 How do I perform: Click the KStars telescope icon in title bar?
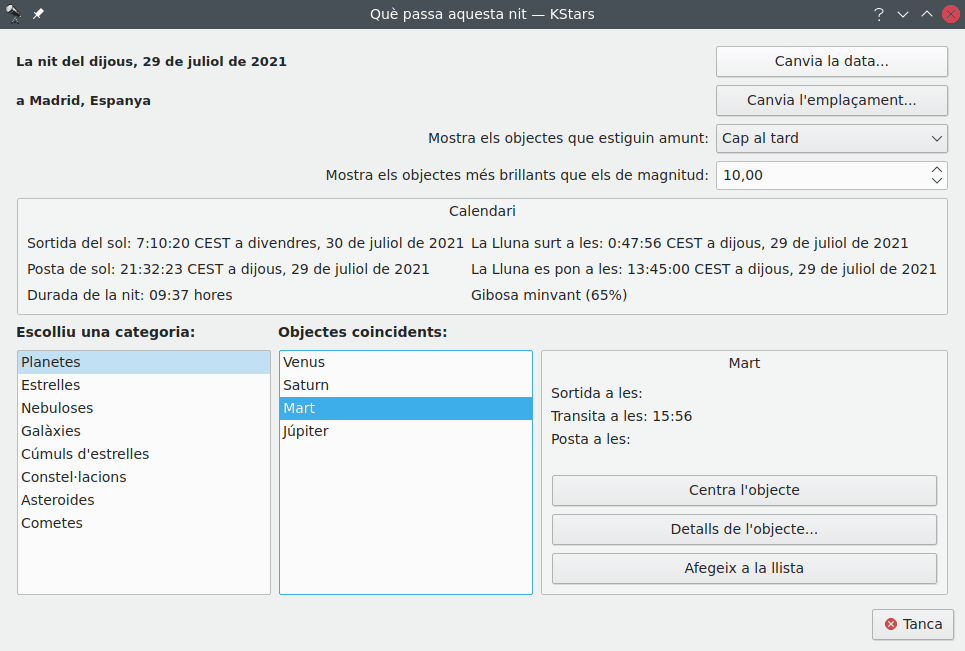(14, 14)
